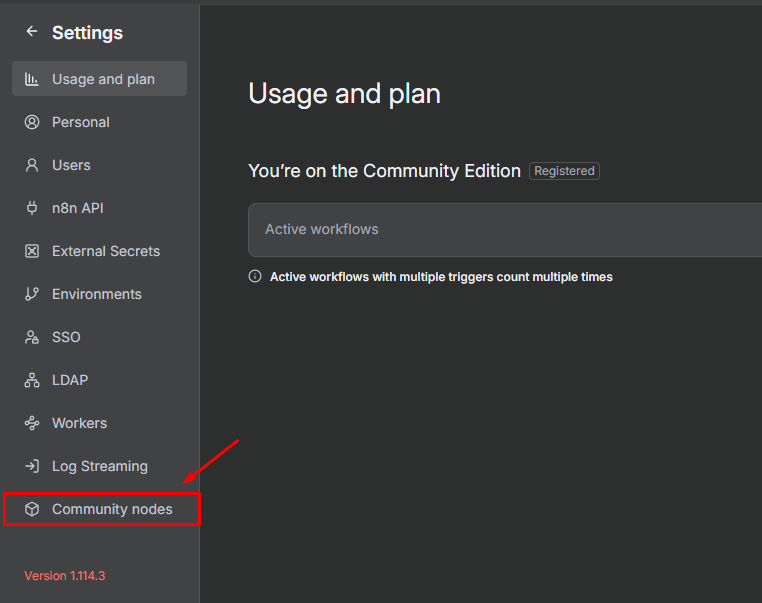Image resolution: width=762 pixels, height=603 pixels.
Task: Click the LDAP network hierarchy icon
Action: [x=32, y=380]
